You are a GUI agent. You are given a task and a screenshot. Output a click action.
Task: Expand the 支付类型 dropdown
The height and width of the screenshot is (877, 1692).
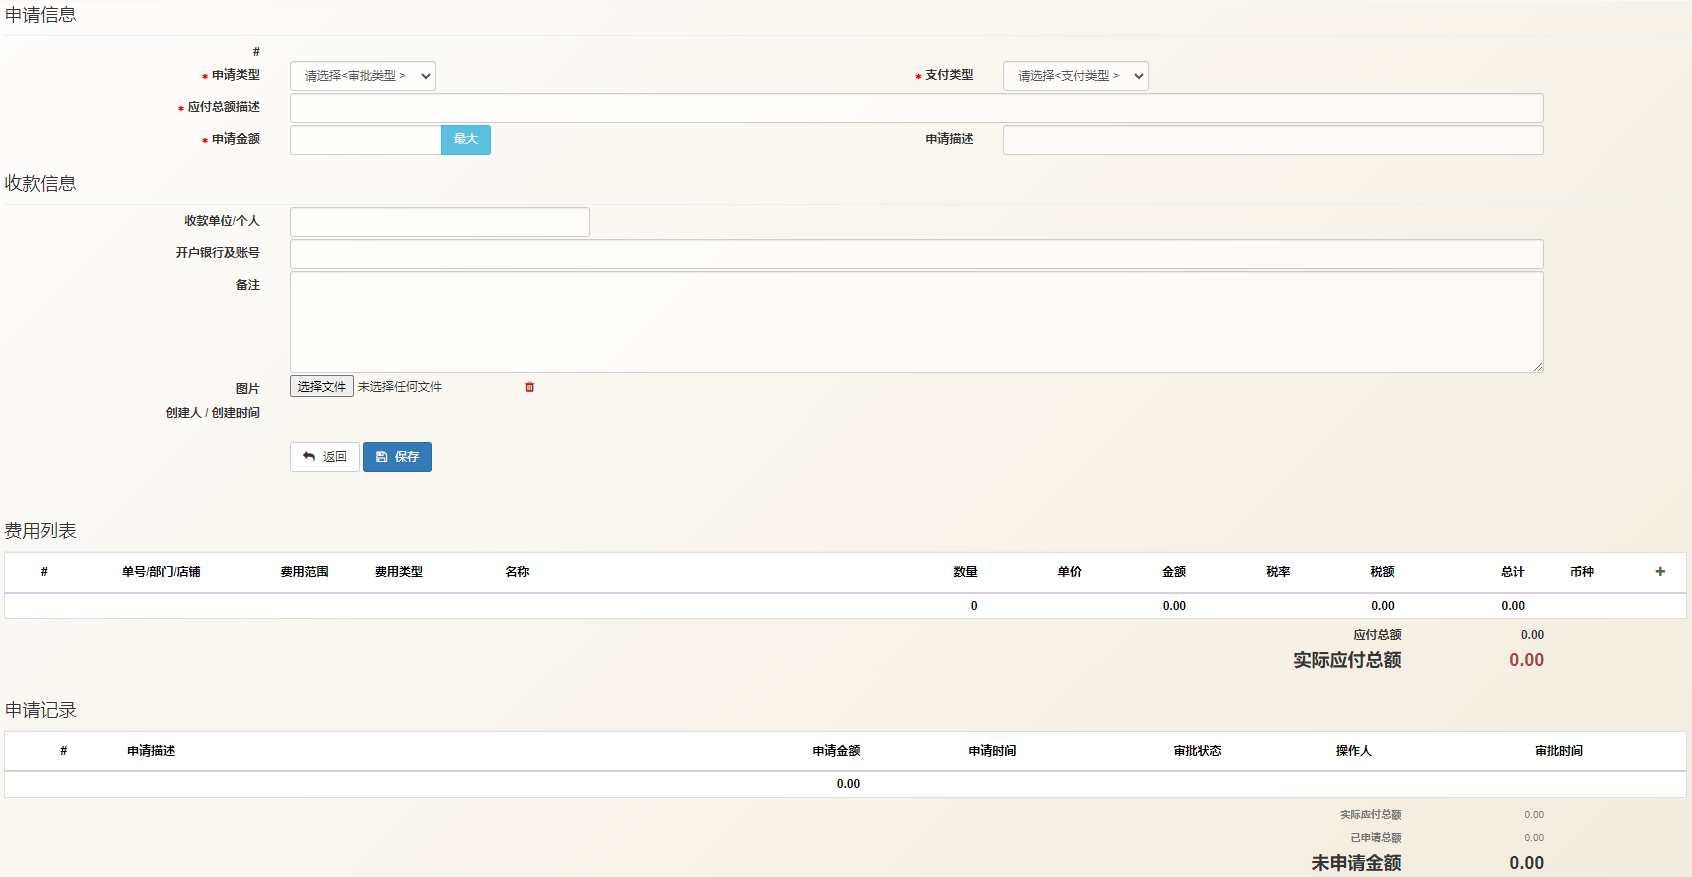click(x=1075, y=76)
